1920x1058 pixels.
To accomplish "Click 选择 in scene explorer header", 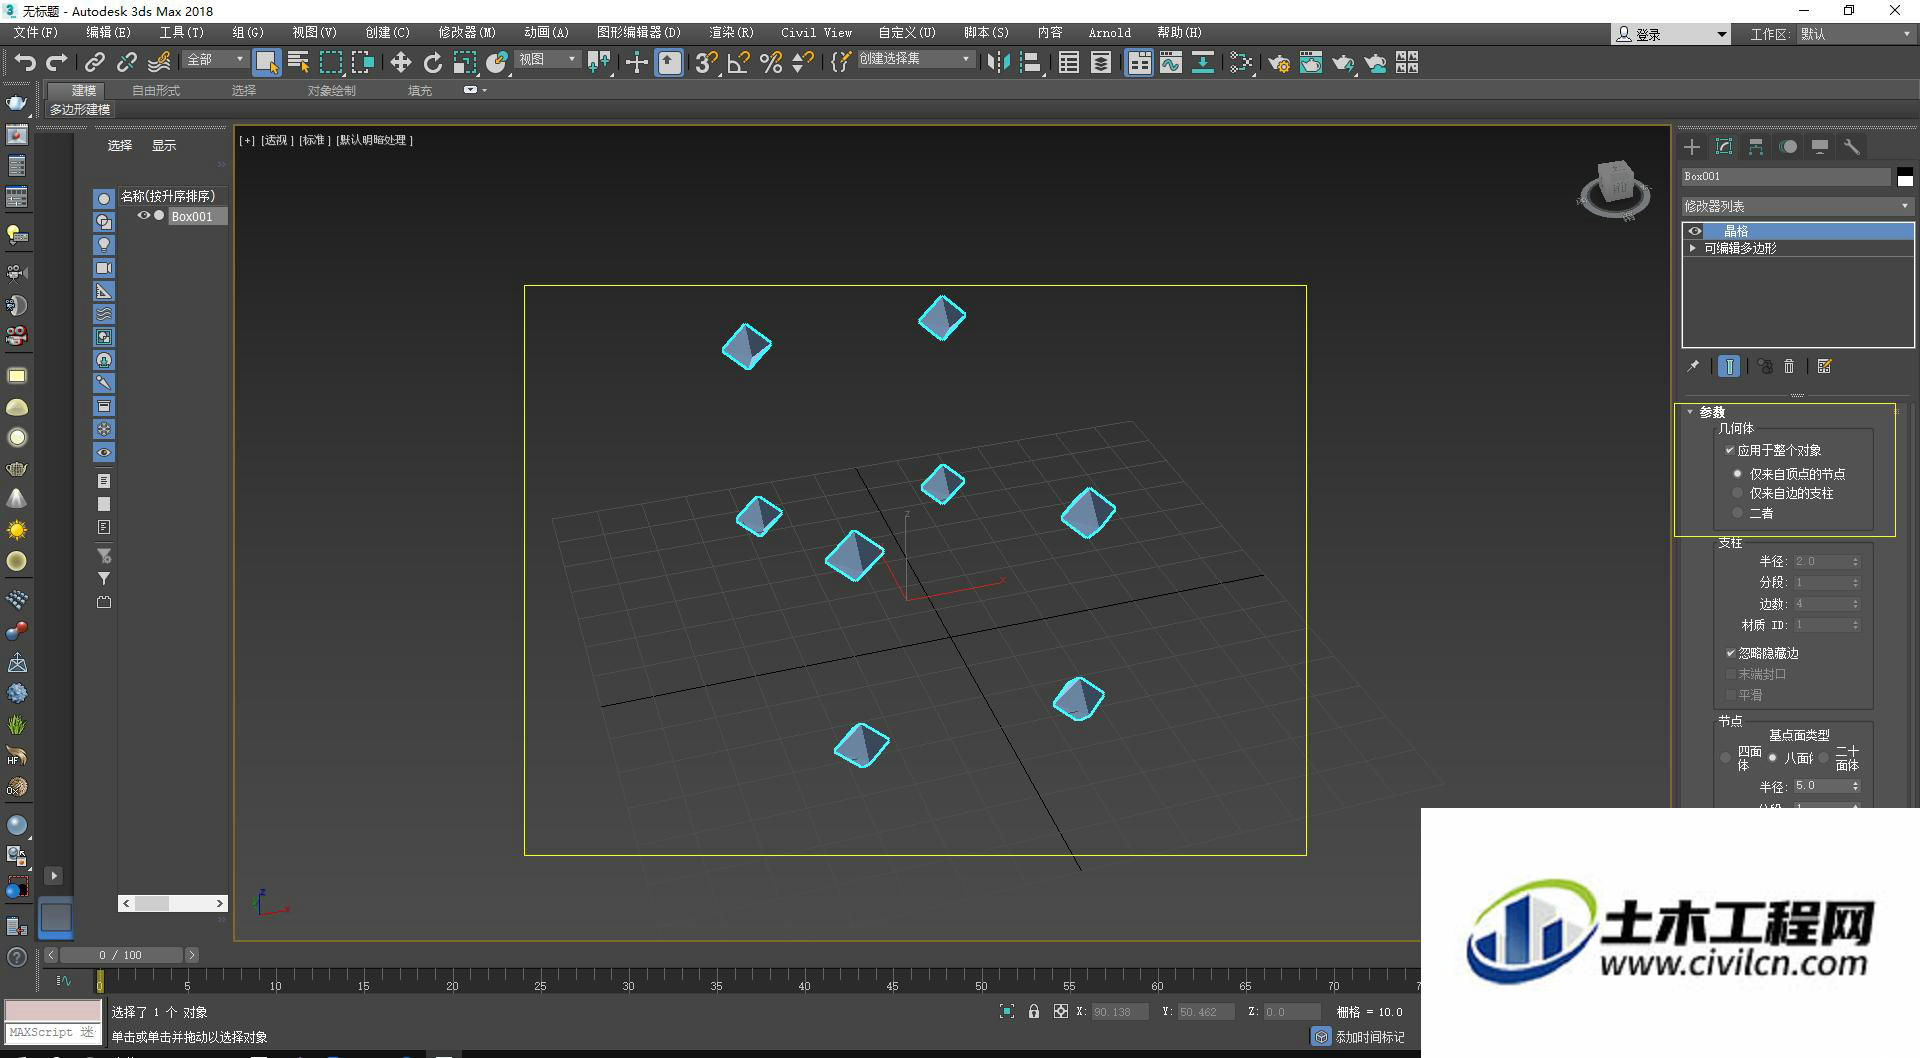I will pos(120,146).
